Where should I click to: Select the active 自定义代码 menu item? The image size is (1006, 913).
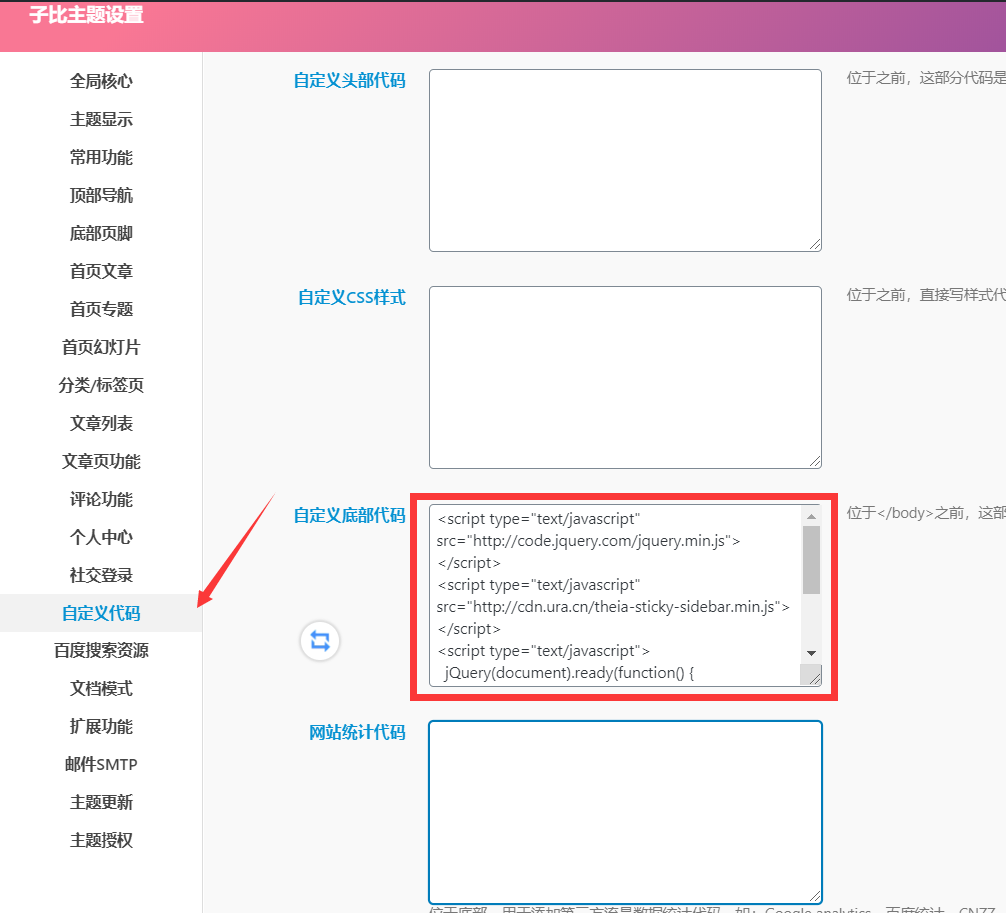coord(101,613)
